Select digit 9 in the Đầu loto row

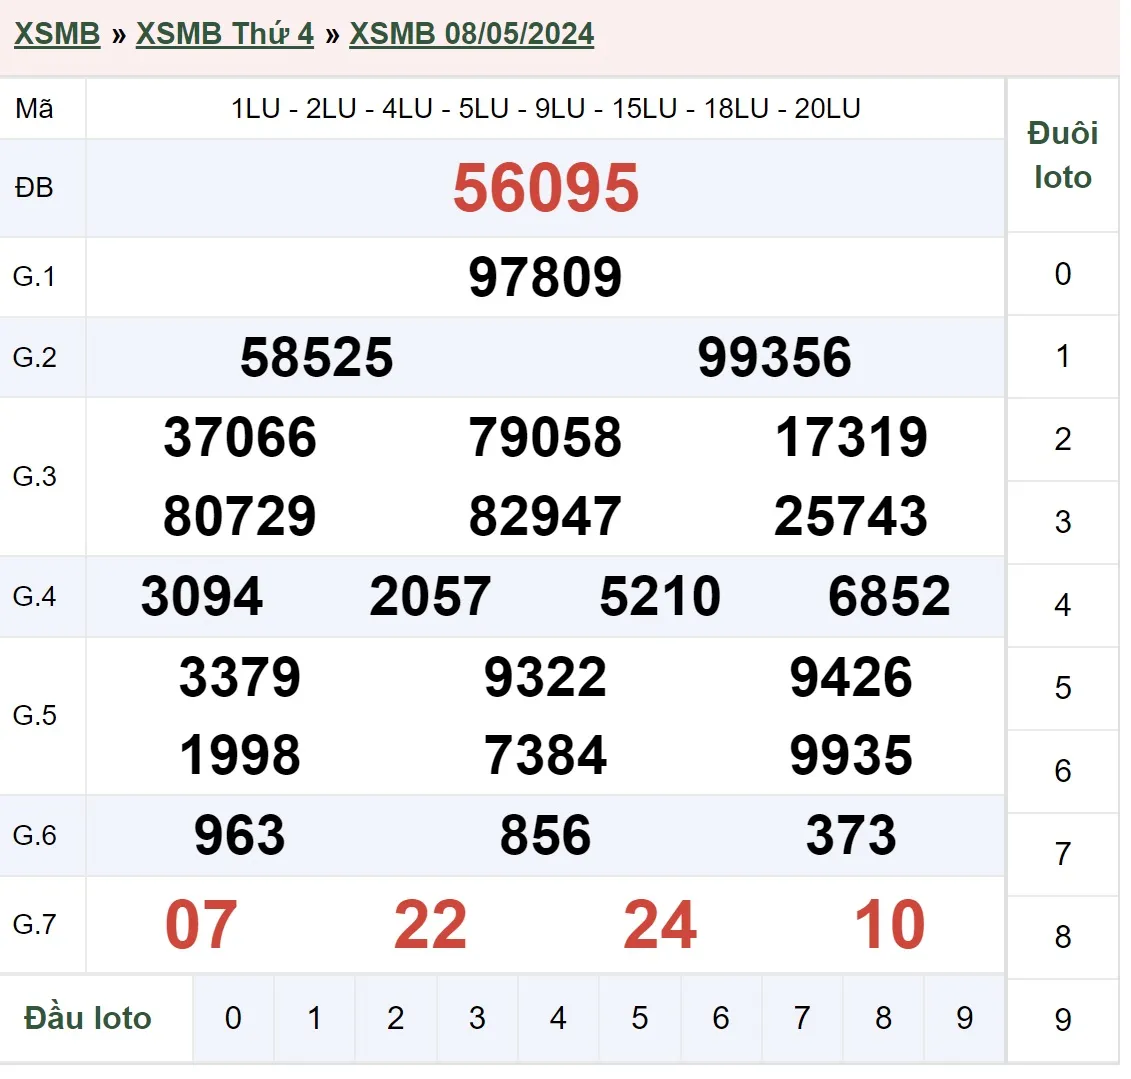964,1018
